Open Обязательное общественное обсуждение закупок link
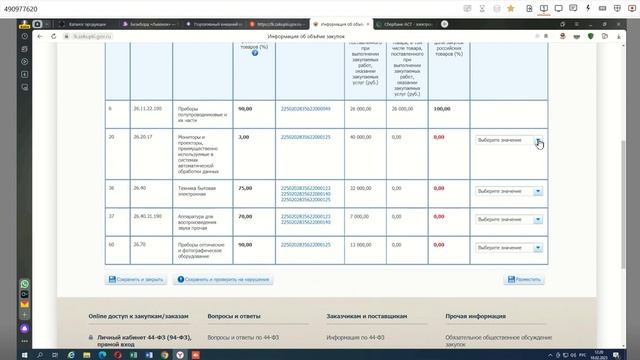Viewport: 640px width, 360px height. click(x=499, y=341)
